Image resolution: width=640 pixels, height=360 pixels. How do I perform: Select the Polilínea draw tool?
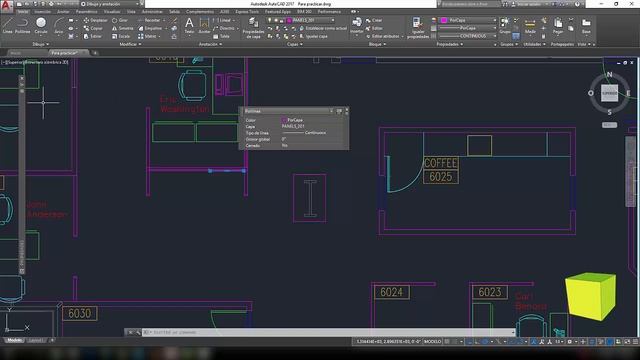[22, 25]
